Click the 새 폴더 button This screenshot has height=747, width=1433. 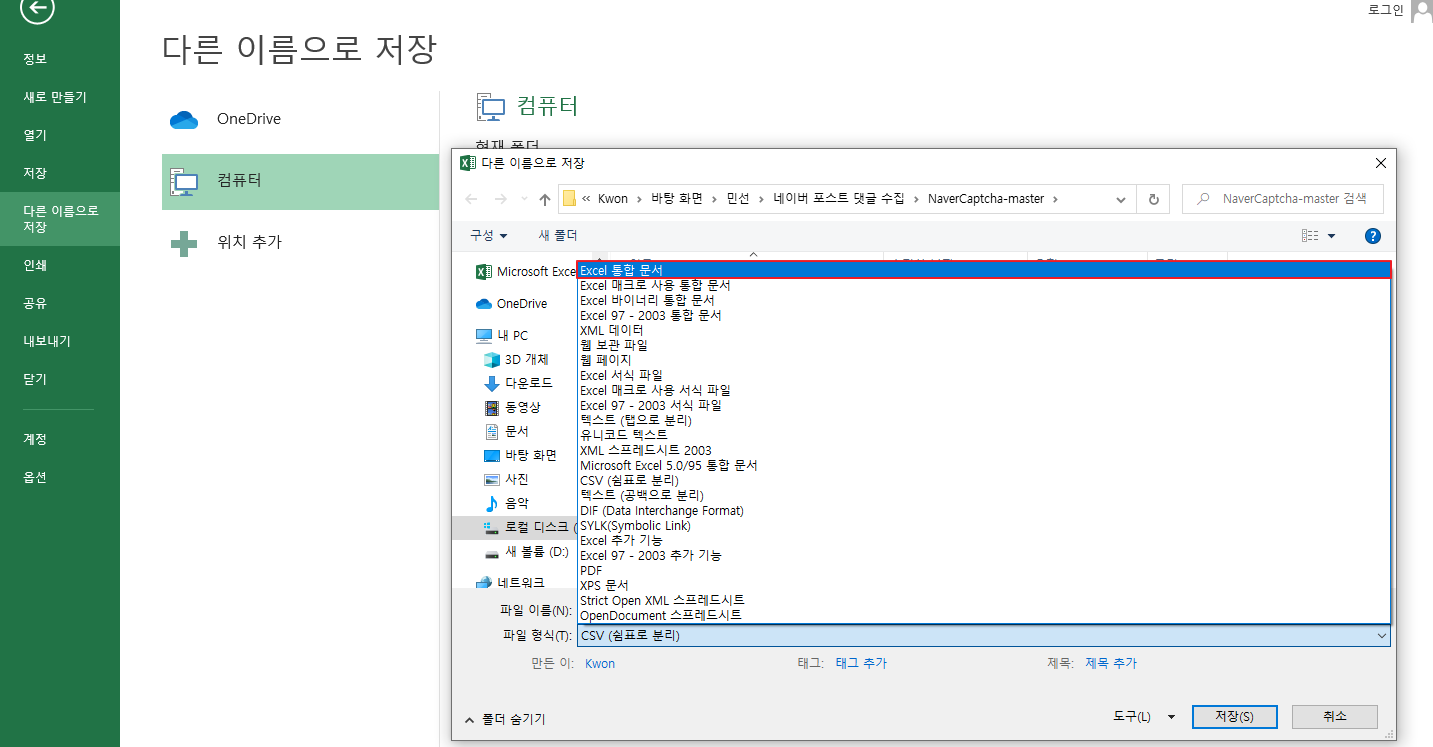coord(558,236)
